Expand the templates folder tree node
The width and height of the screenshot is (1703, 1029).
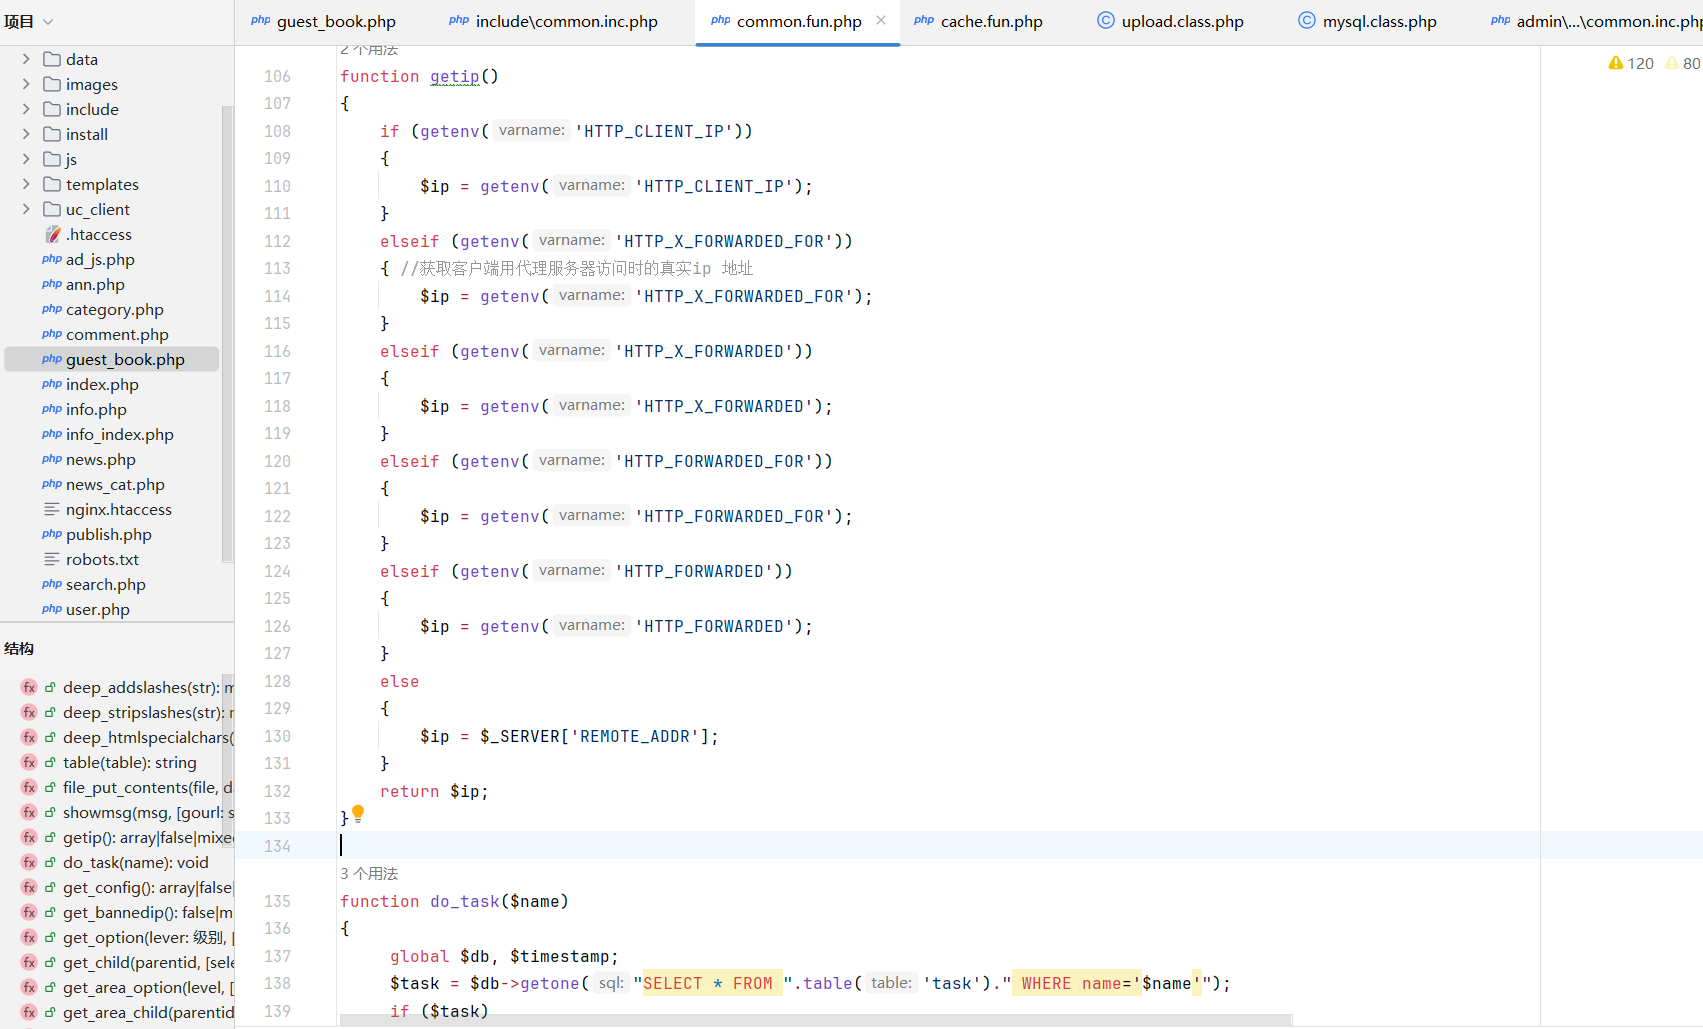click(26, 184)
